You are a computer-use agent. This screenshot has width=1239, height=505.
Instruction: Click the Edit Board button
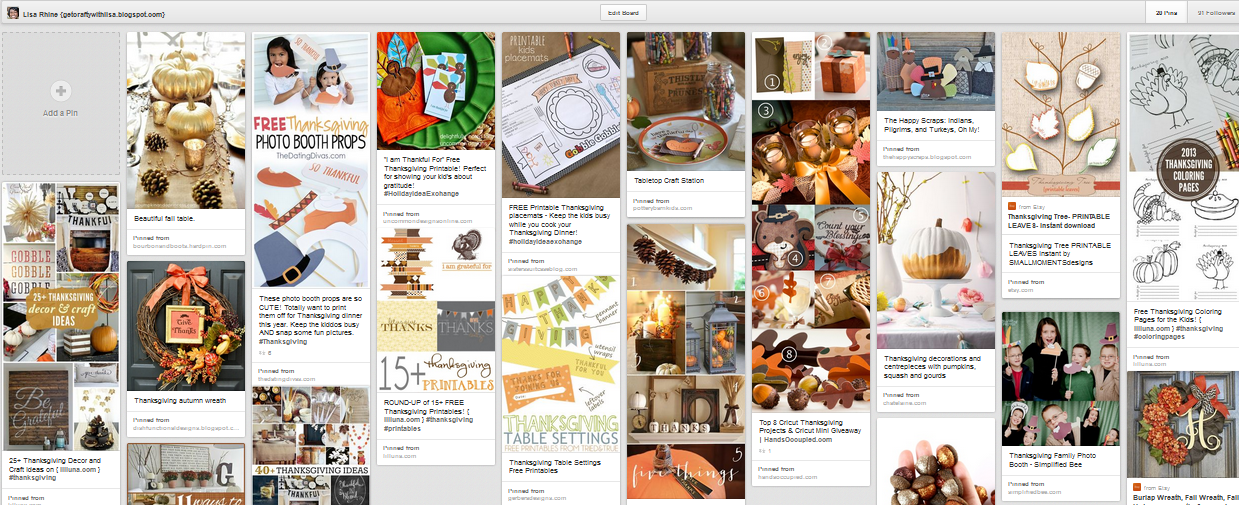click(x=624, y=13)
